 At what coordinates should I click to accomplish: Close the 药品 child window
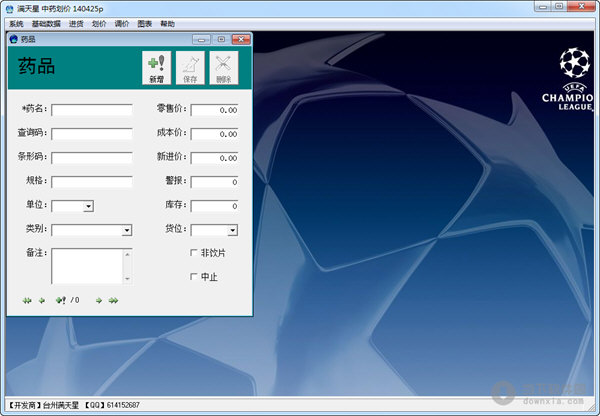241,39
